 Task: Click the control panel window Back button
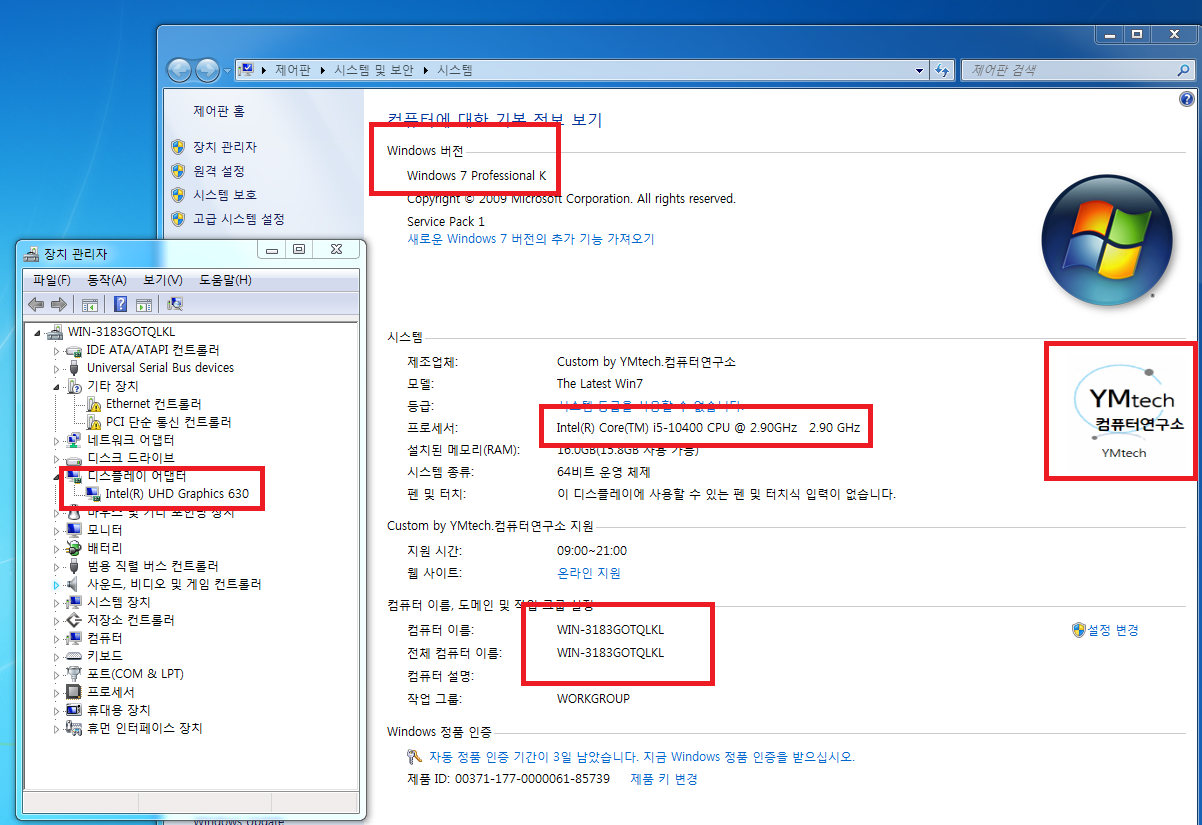[180, 70]
